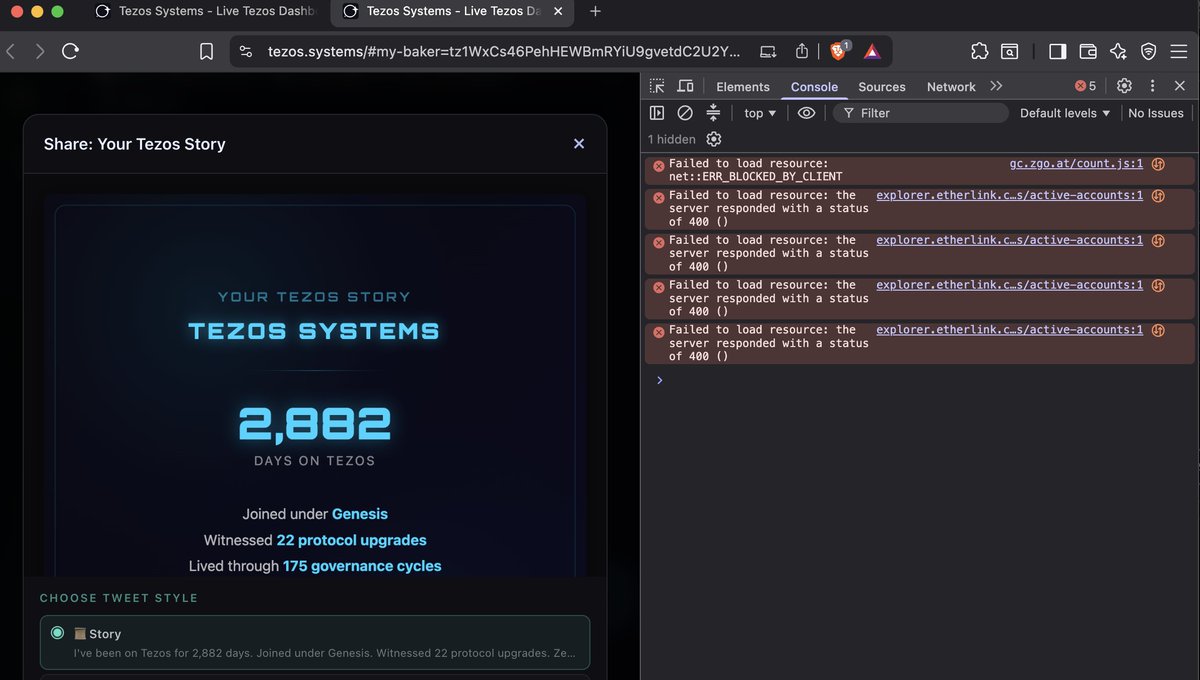
Task: Click the console Filter input field
Action: pyautogui.click(x=920, y=113)
